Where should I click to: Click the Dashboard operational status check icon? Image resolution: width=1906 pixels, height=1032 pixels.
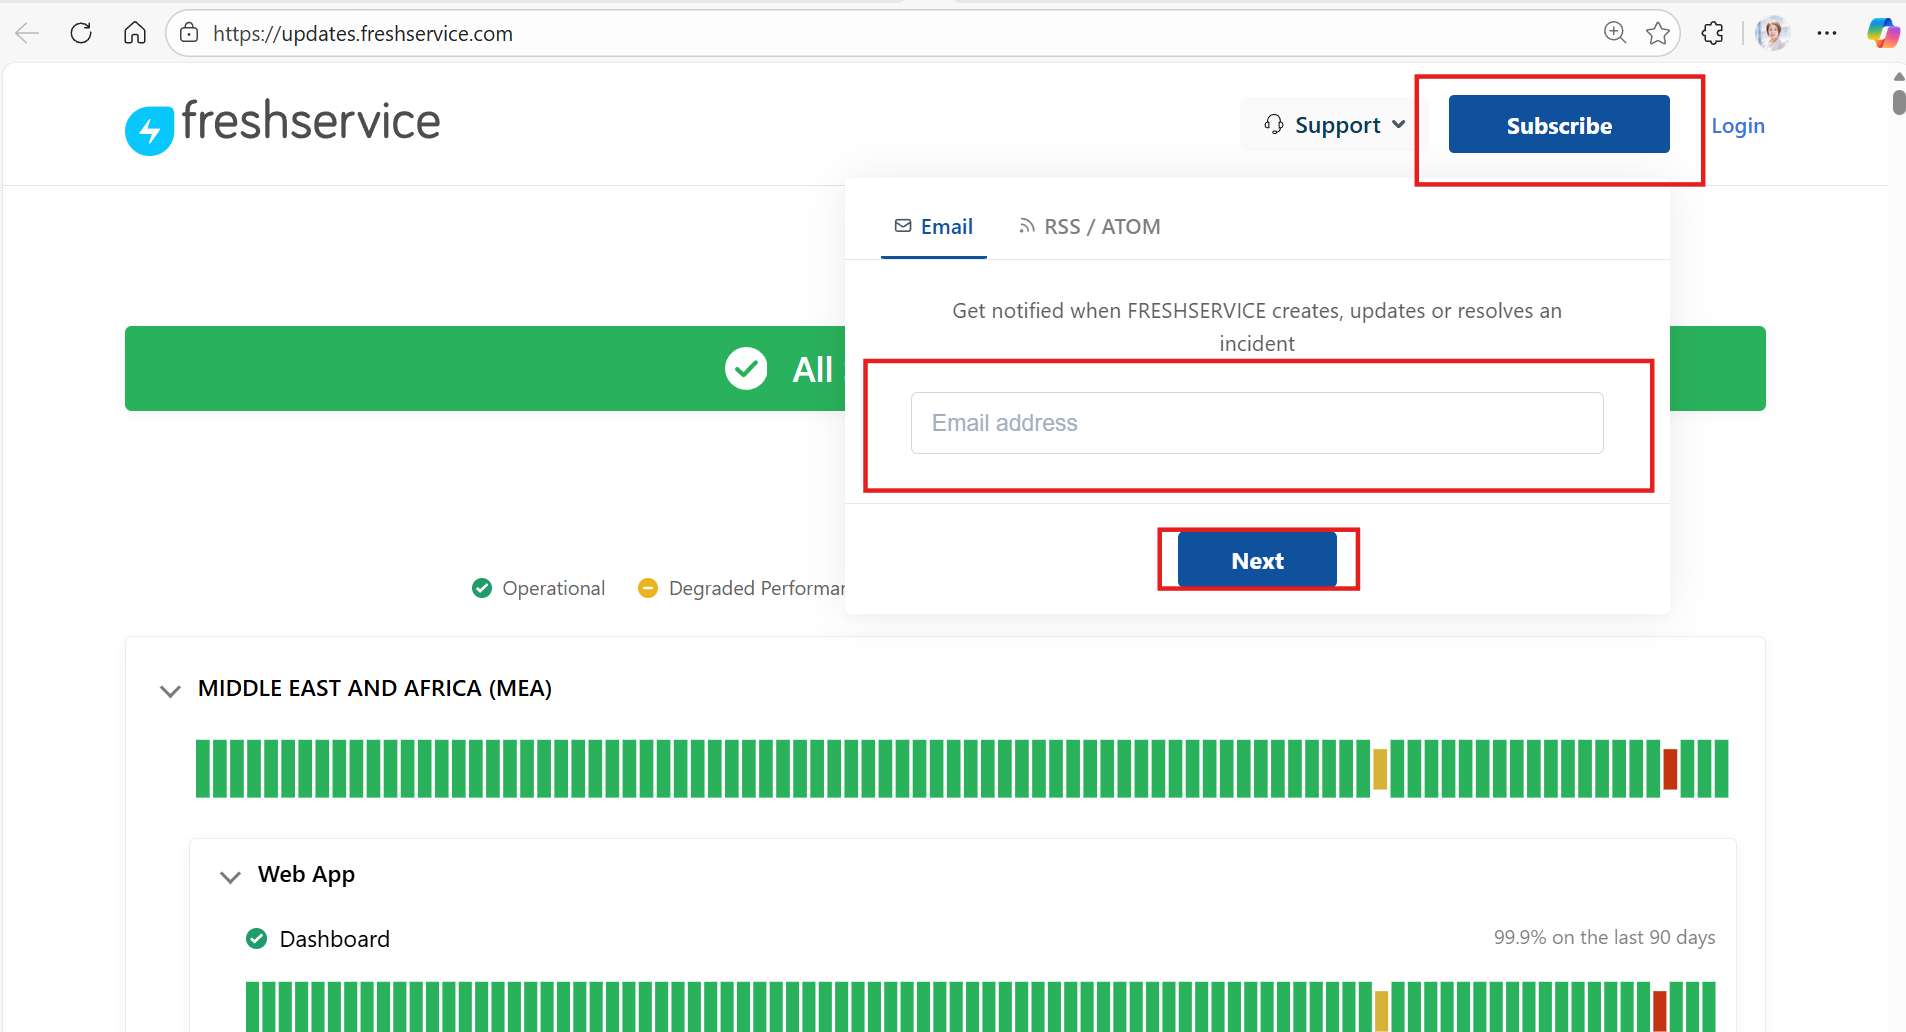pos(257,938)
